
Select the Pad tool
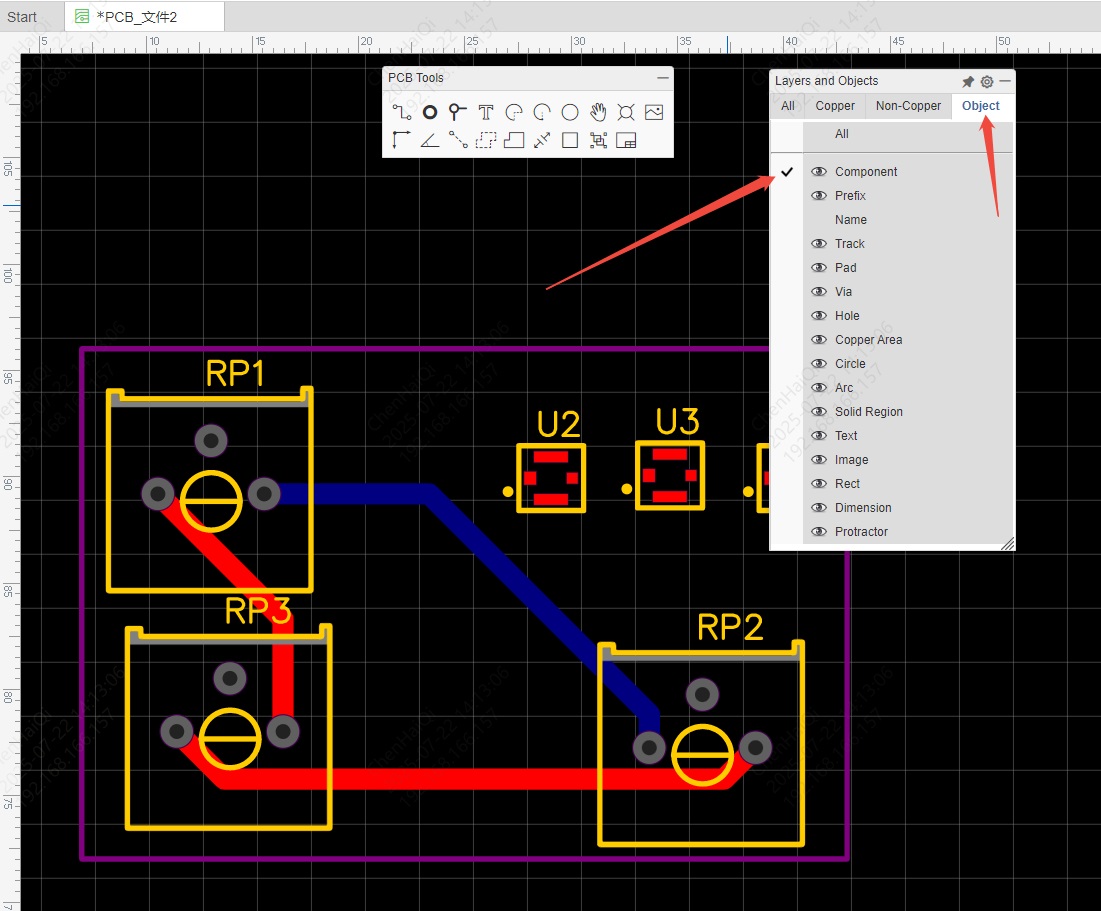tap(429, 112)
